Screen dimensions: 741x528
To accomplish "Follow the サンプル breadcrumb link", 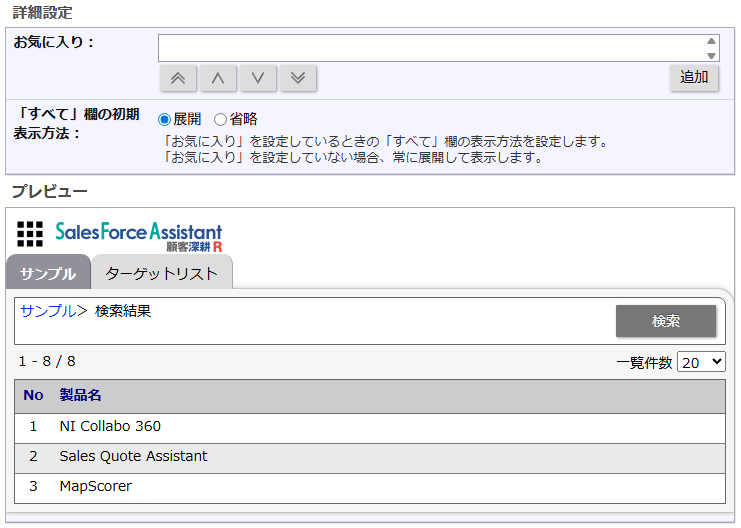I will 48,311.
